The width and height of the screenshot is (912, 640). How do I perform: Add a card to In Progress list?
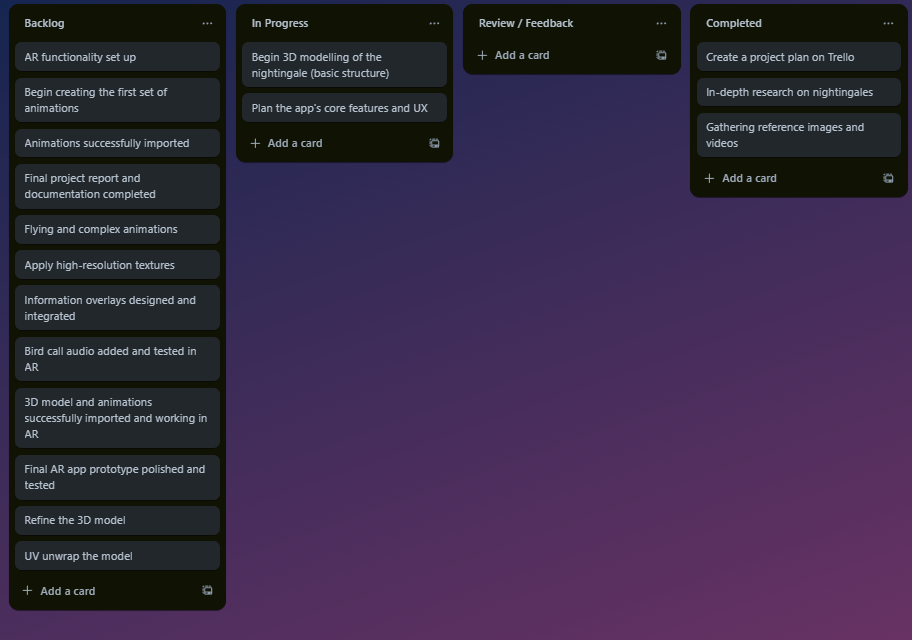click(x=295, y=143)
